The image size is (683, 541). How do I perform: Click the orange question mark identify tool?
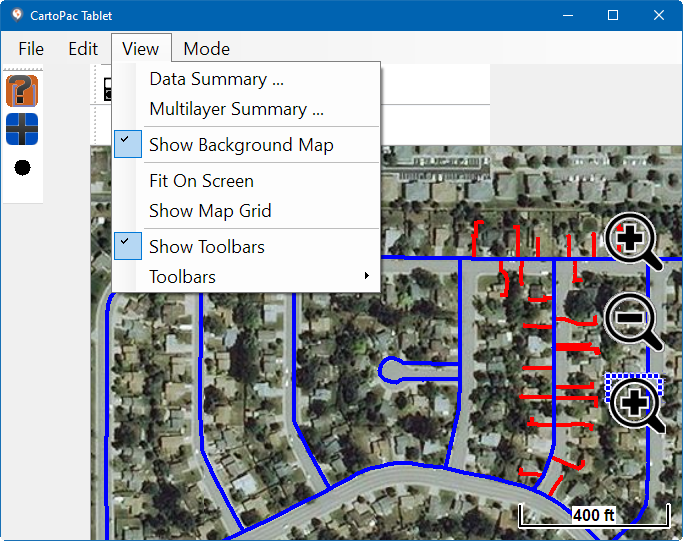22,91
